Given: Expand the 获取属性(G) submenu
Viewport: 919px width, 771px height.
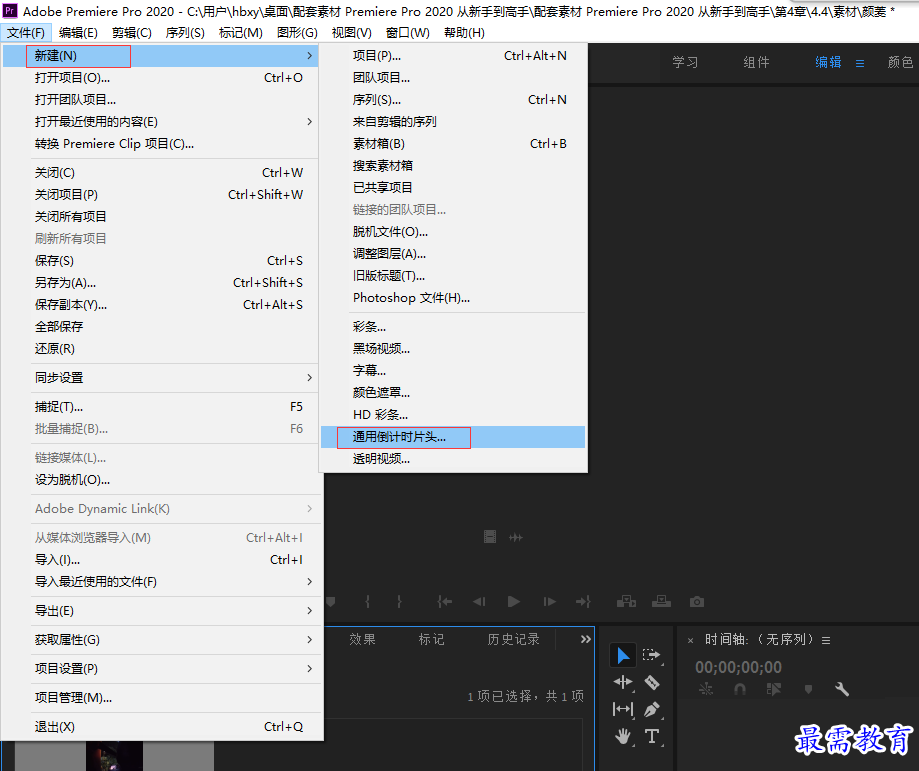Looking at the screenshot, I should coord(161,640).
